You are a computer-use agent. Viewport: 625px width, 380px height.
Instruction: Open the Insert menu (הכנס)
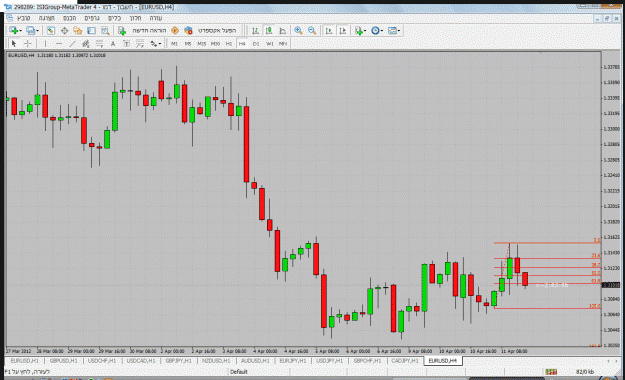(x=70, y=18)
